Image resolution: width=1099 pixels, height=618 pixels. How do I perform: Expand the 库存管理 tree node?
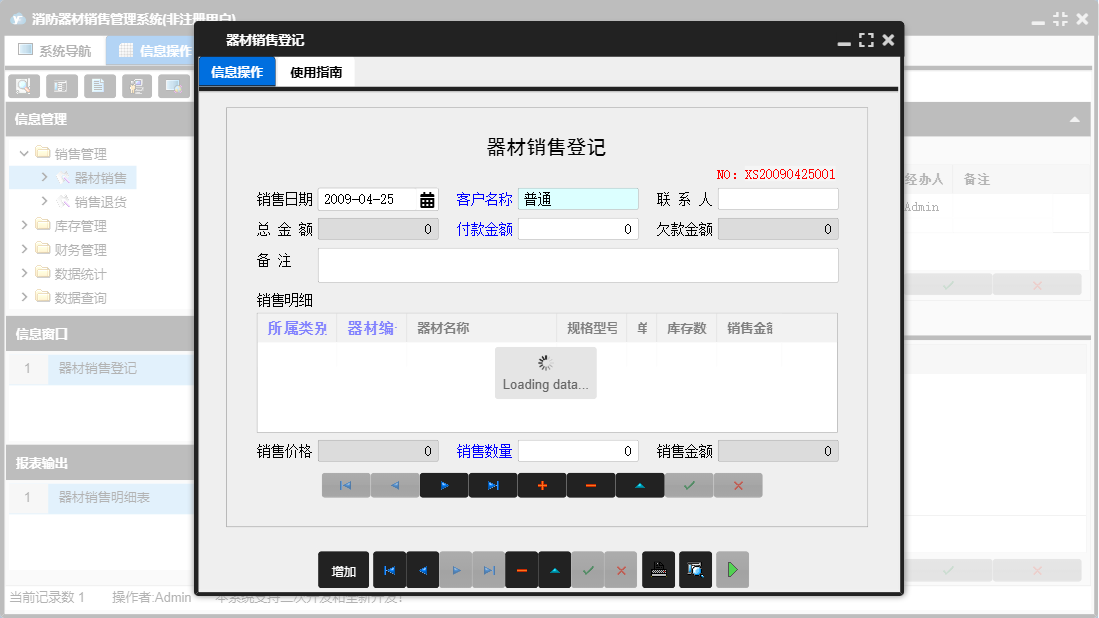pos(27,224)
